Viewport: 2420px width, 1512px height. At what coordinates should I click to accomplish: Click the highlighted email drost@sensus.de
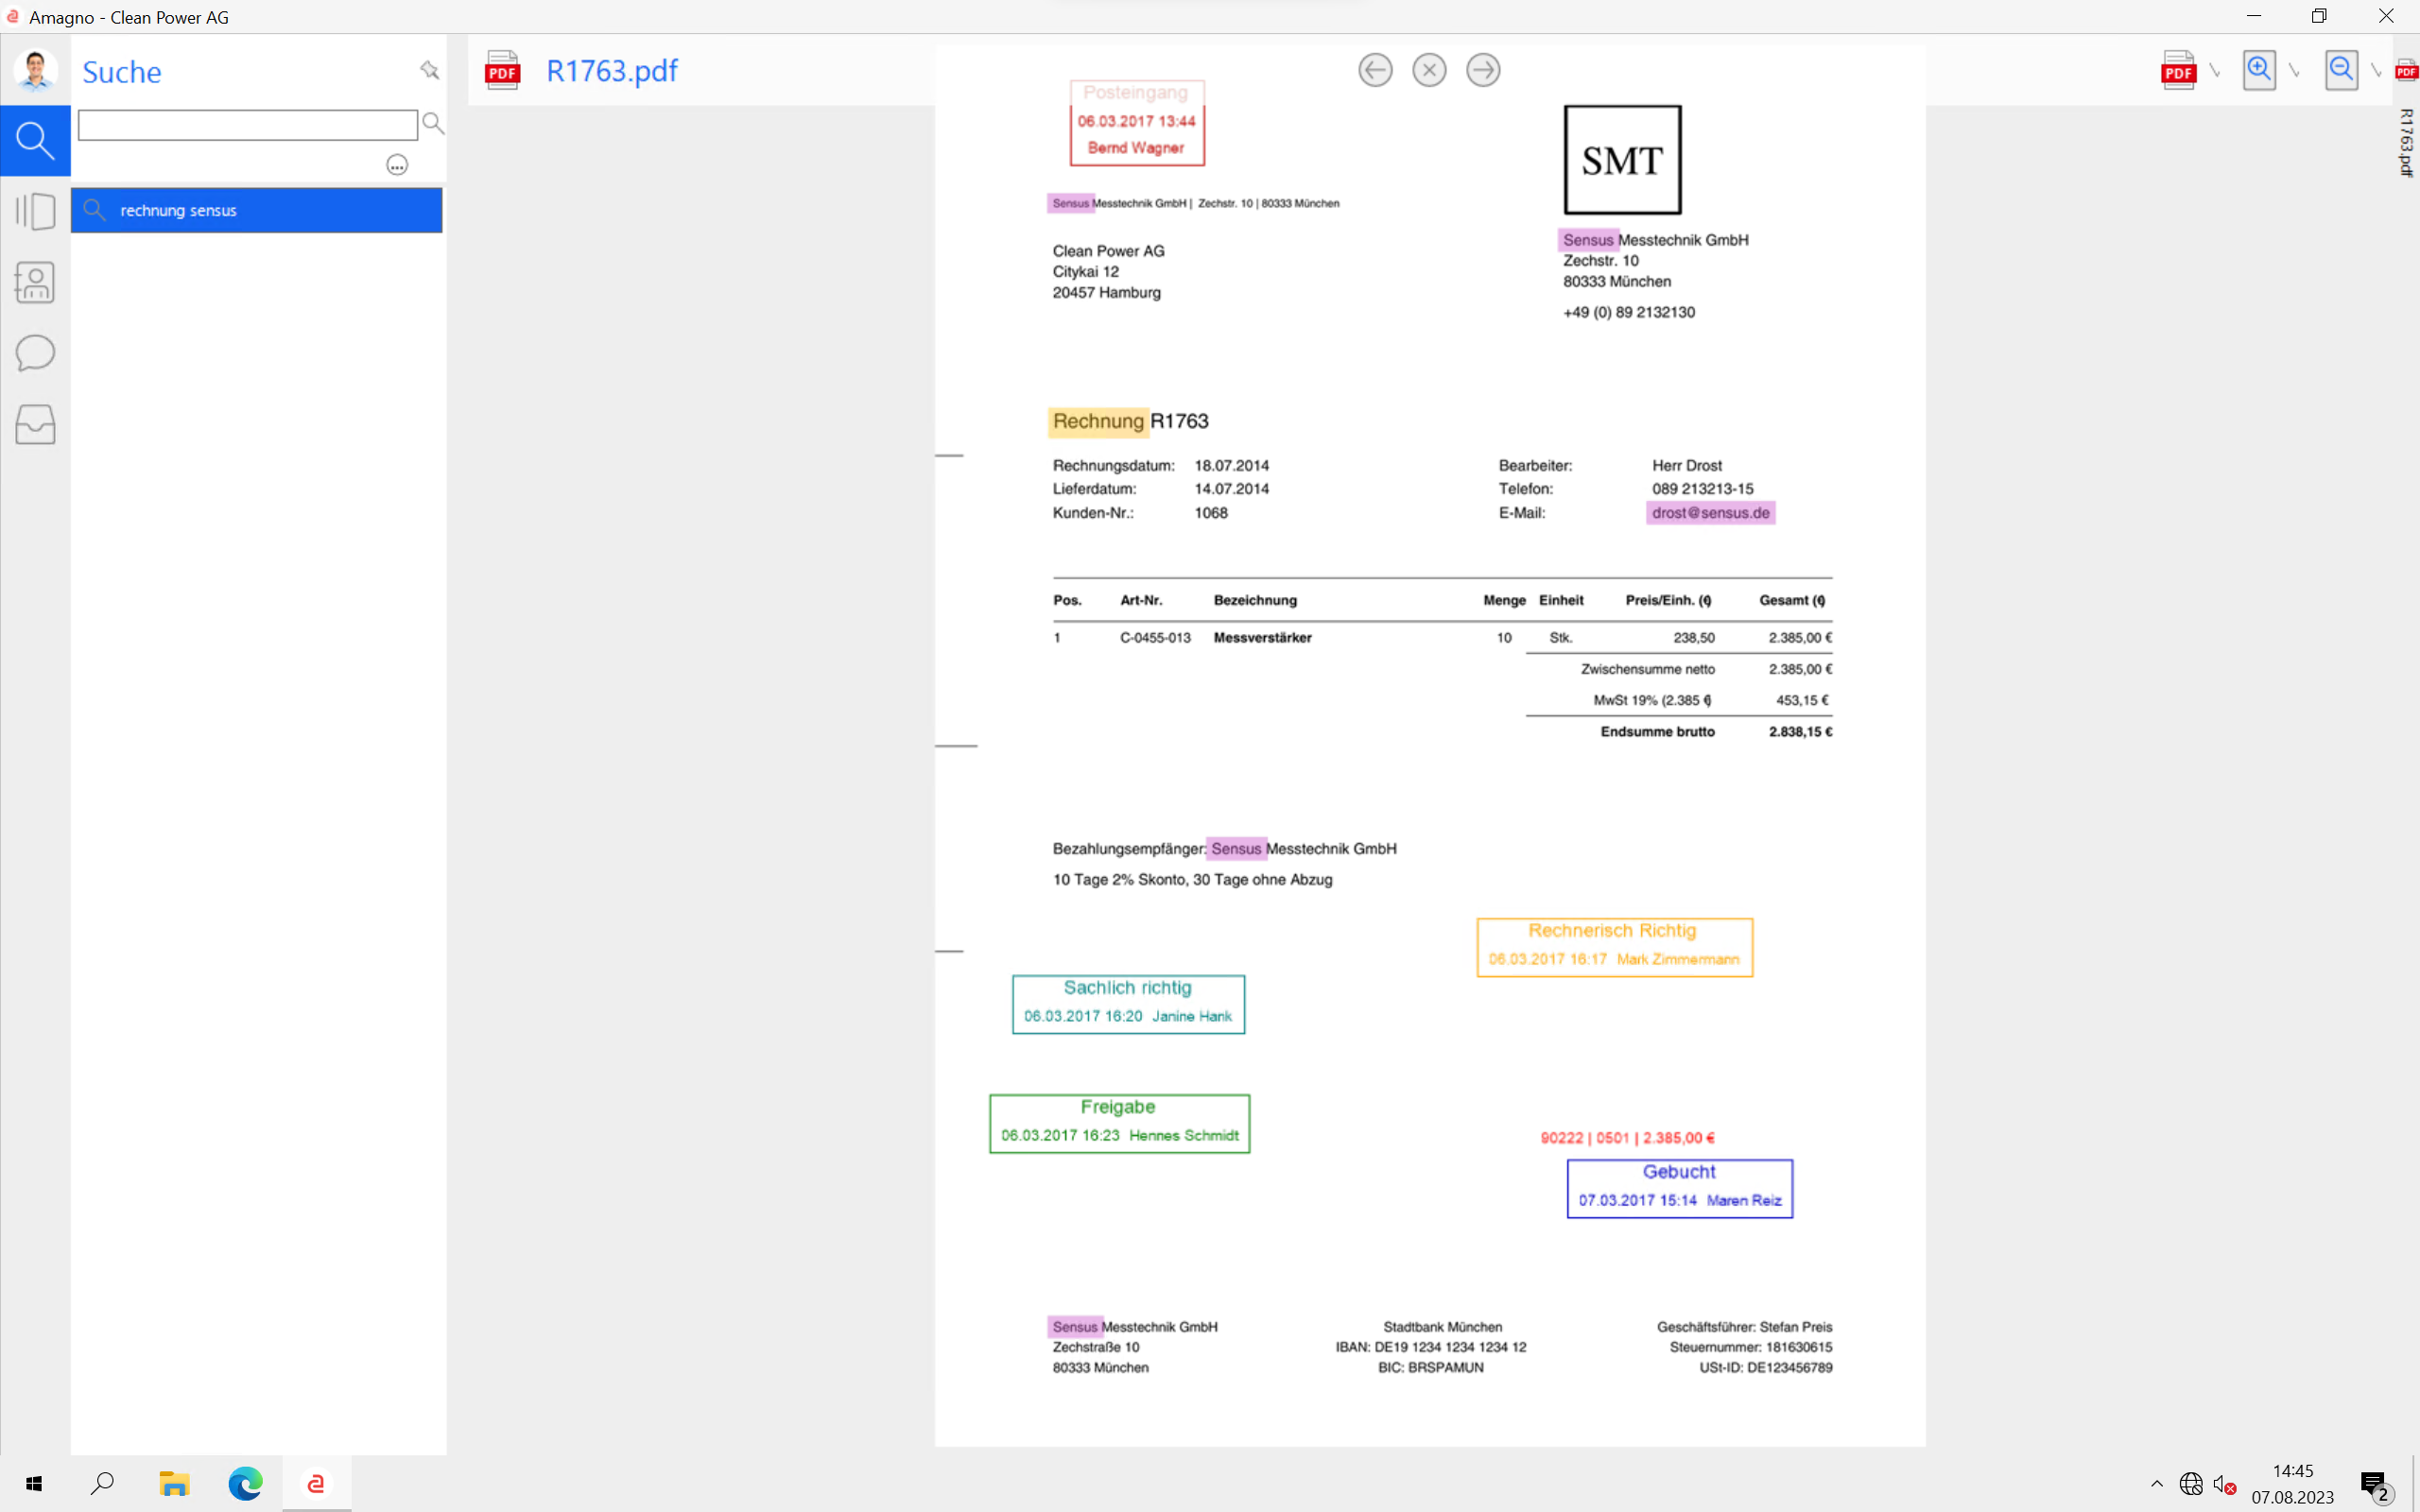click(x=1711, y=513)
